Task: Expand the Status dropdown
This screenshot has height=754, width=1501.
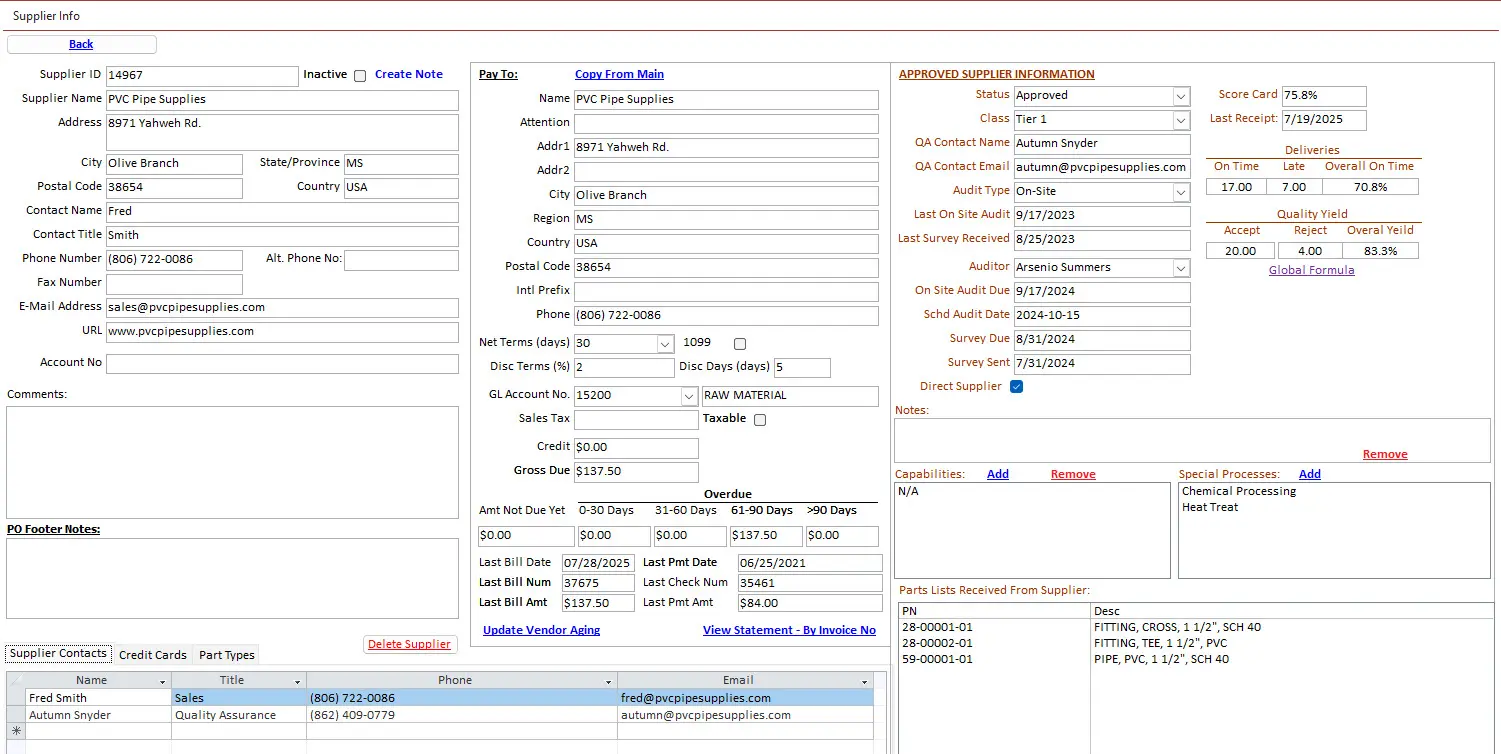Action: pyautogui.click(x=1181, y=96)
